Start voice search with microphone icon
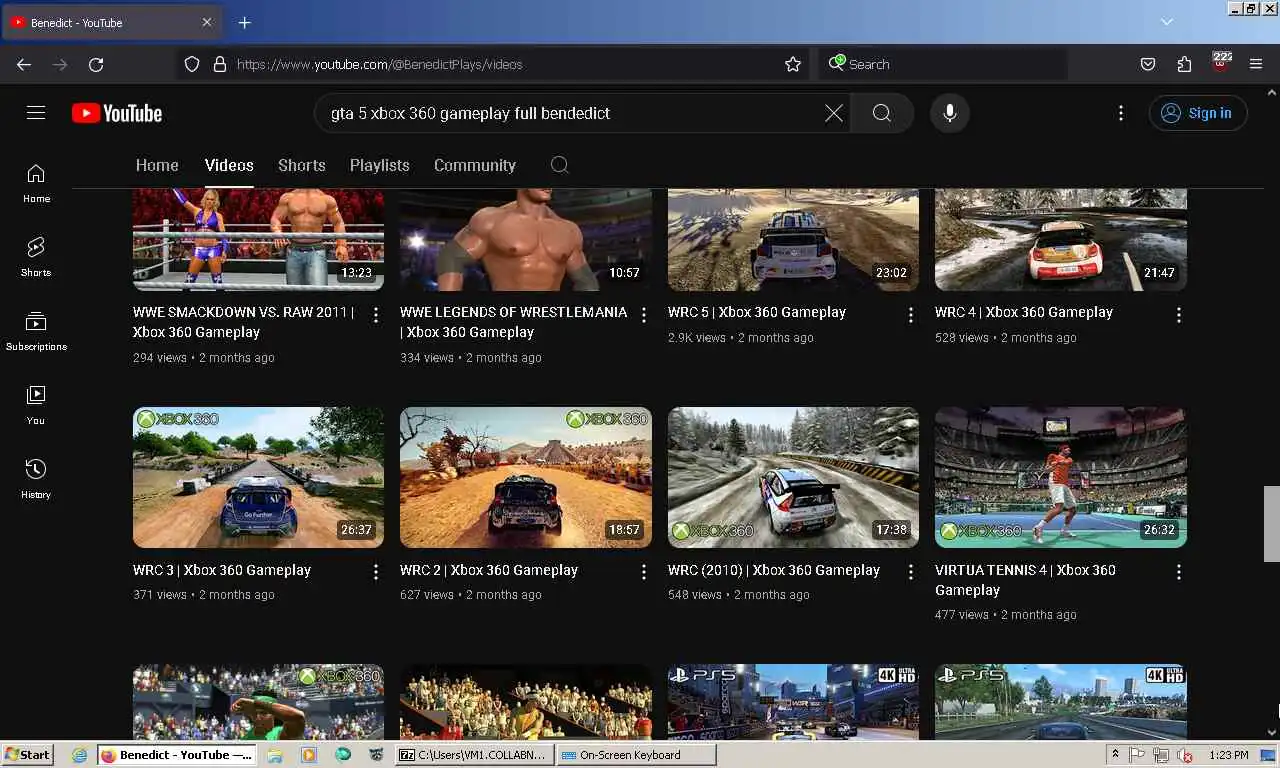 tap(950, 113)
